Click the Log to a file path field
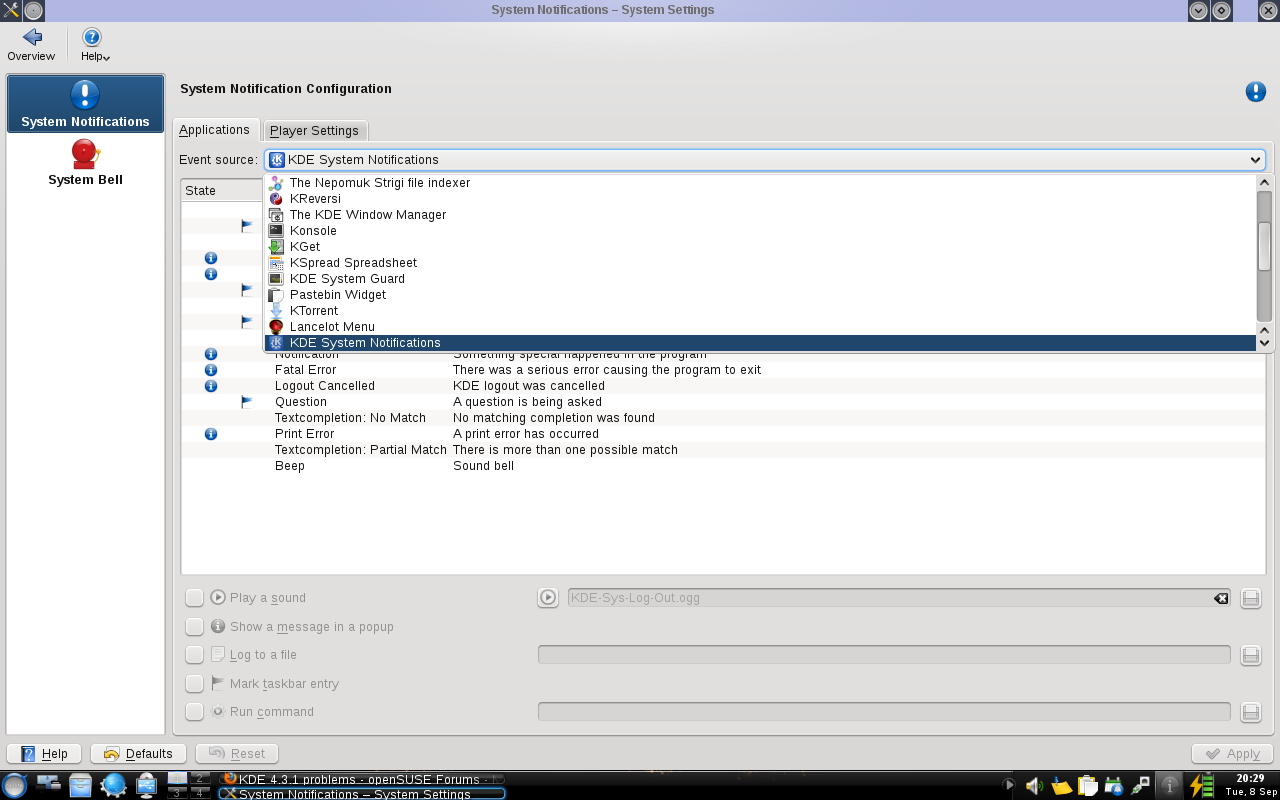The image size is (1280, 800). pos(884,655)
